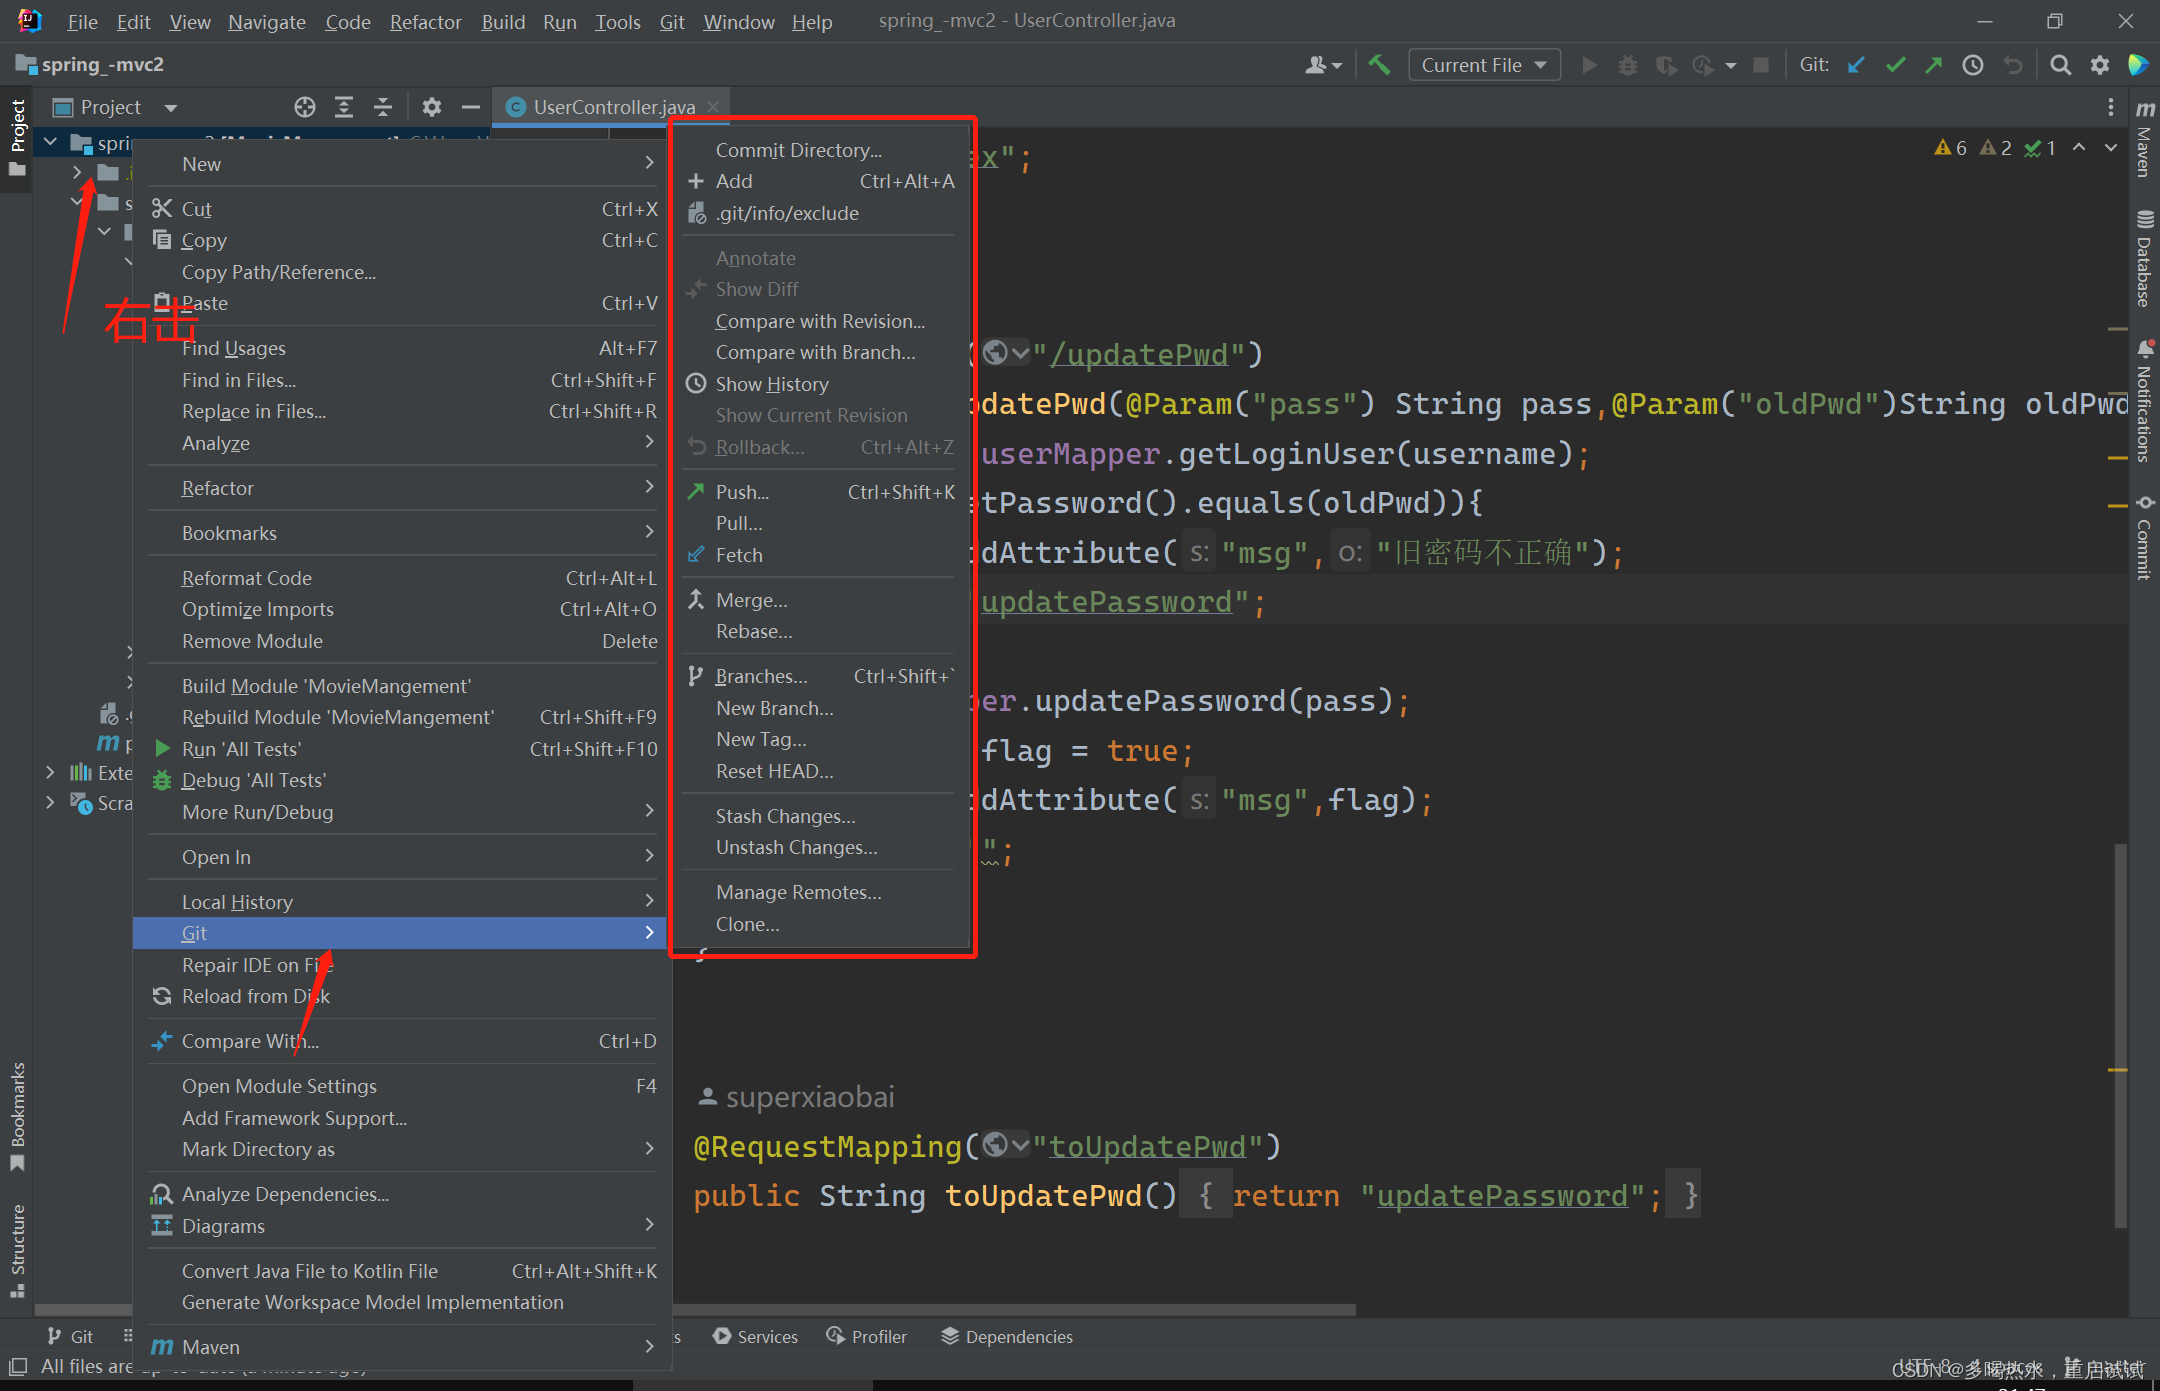This screenshot has height=1391, width=2160.
Task: Open Search Everywhere magnifier icon
Action: coord(2060,65)
